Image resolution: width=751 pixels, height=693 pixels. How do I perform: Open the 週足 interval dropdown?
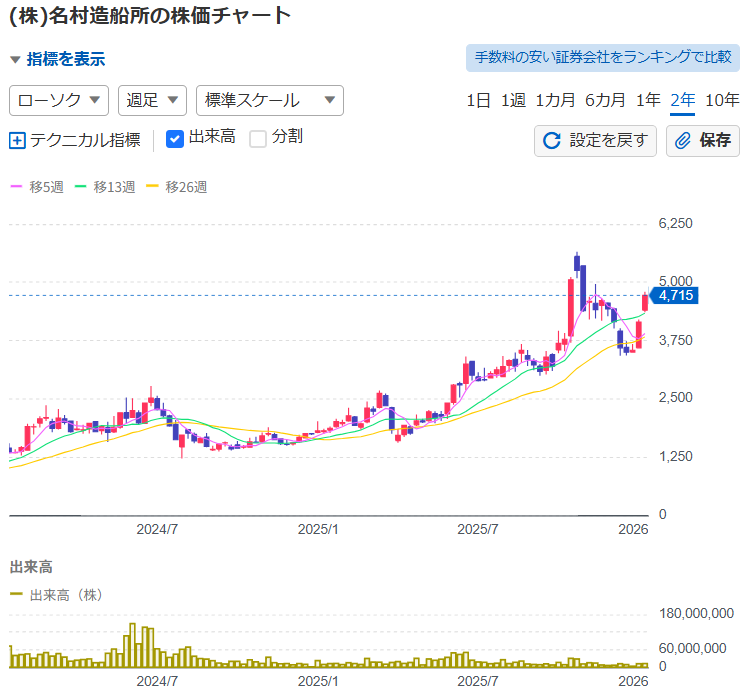[152, 100]
